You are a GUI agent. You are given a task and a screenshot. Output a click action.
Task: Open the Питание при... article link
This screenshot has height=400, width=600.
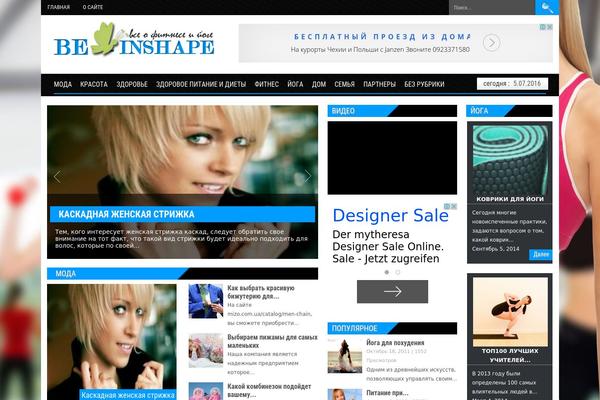pos(387,393)
